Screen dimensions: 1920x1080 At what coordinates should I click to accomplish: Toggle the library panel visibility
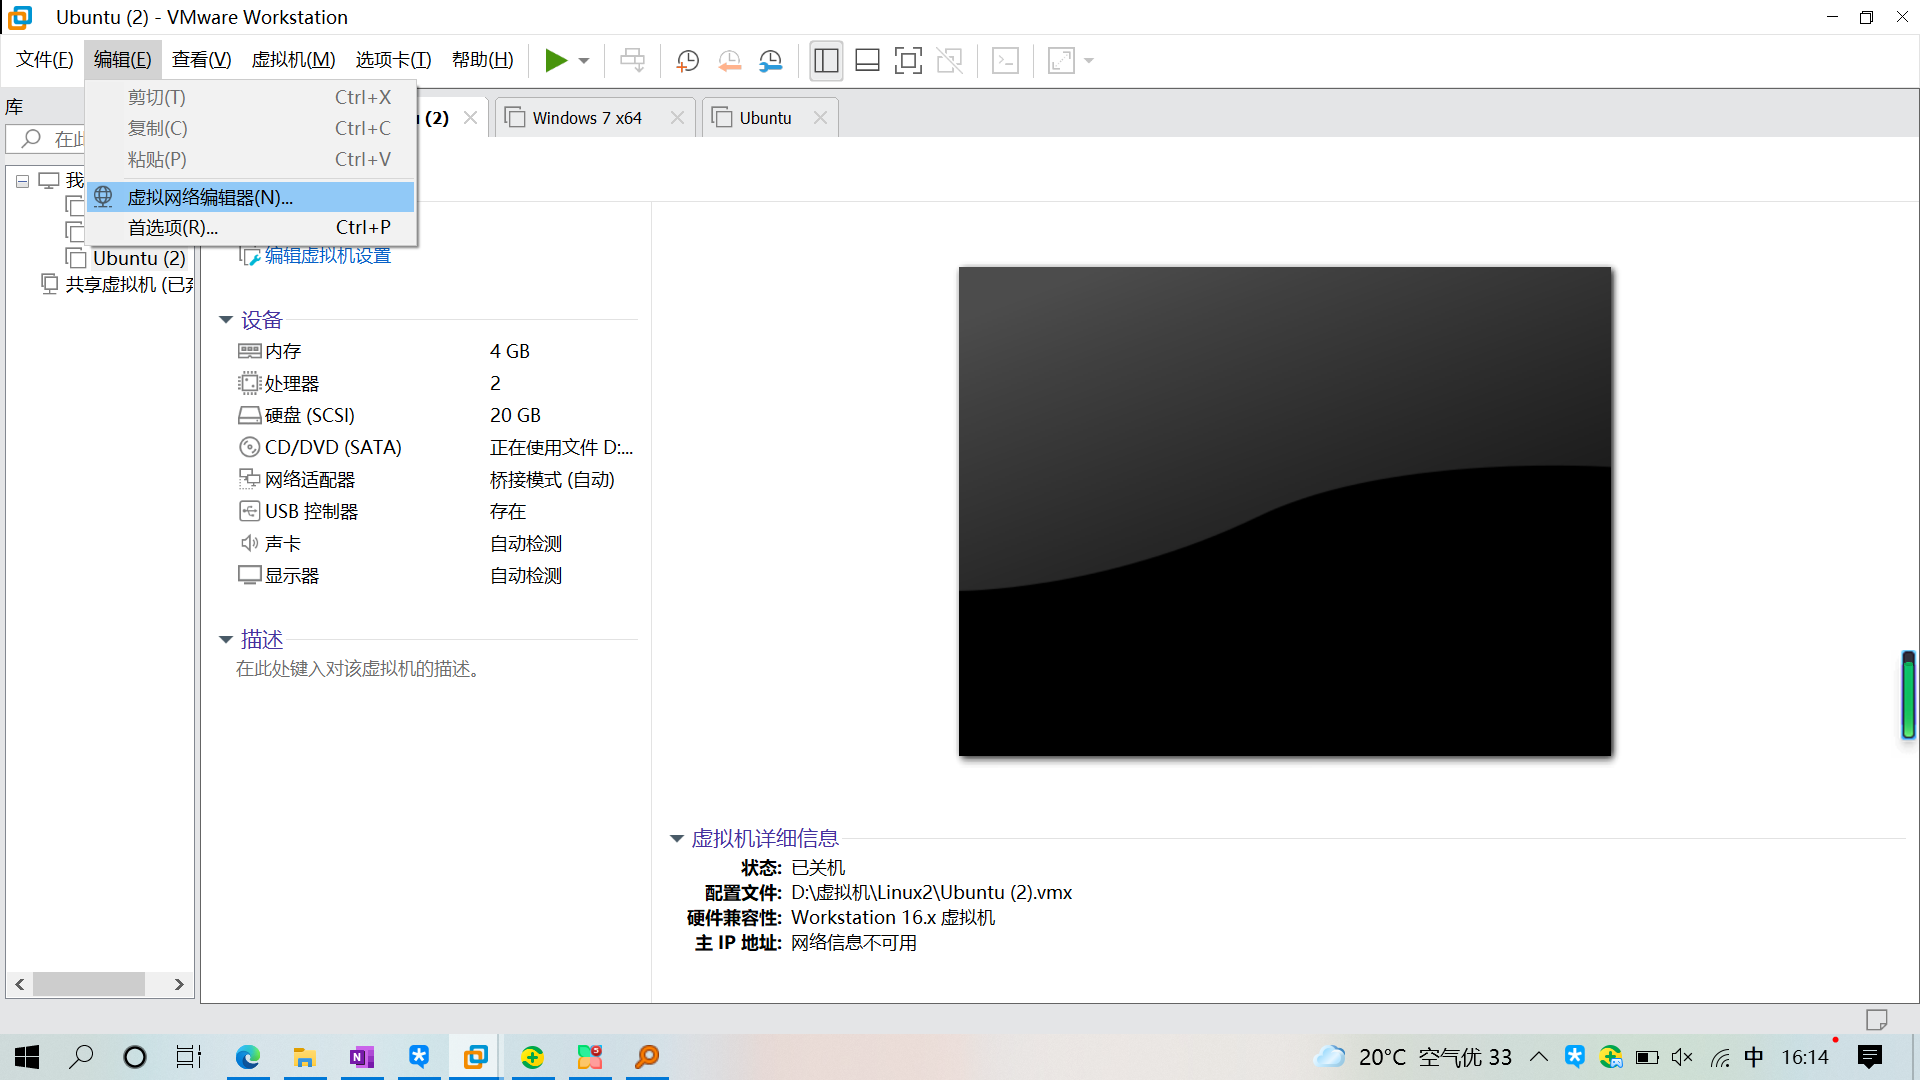point(826,60)
